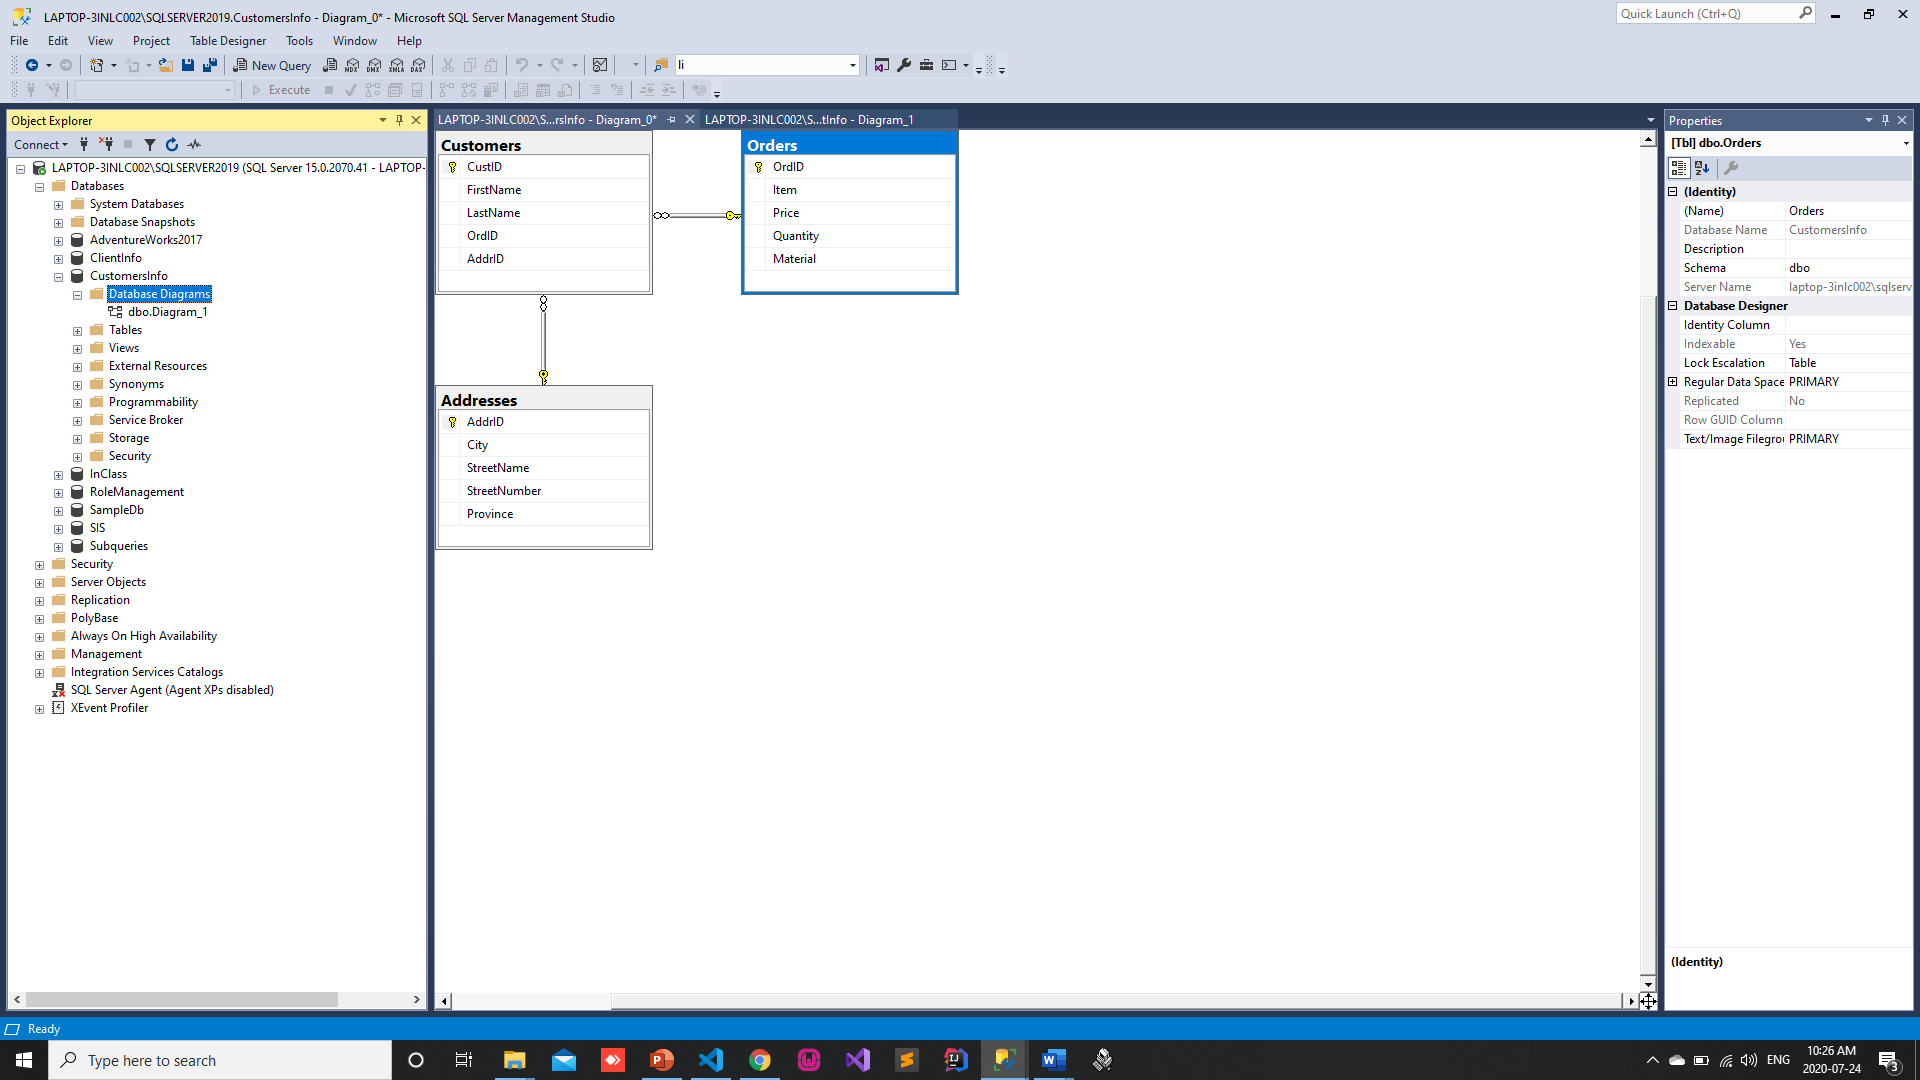Click the DMX query icon
Viewport: 1920px width, 1080px height.
(x=374, y=65)
